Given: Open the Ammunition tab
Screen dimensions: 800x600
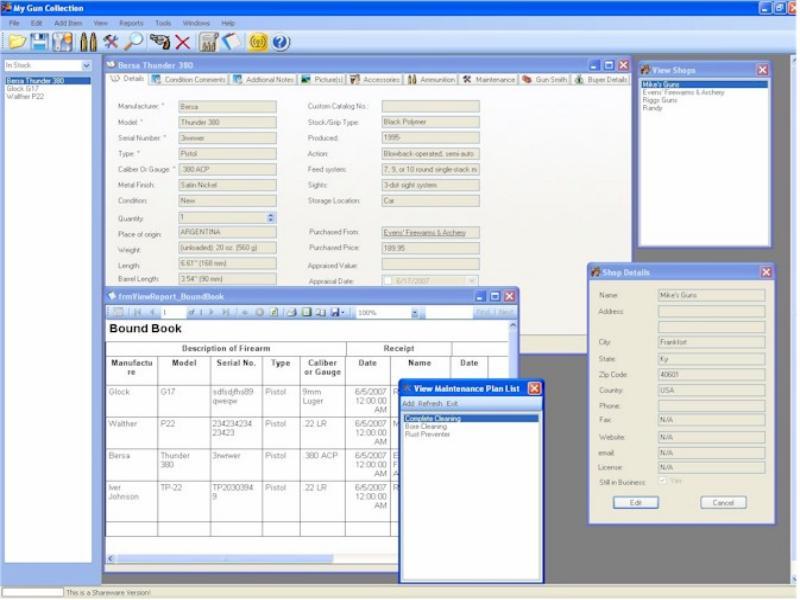Looking at the screenshot, I should coord(431,80).
